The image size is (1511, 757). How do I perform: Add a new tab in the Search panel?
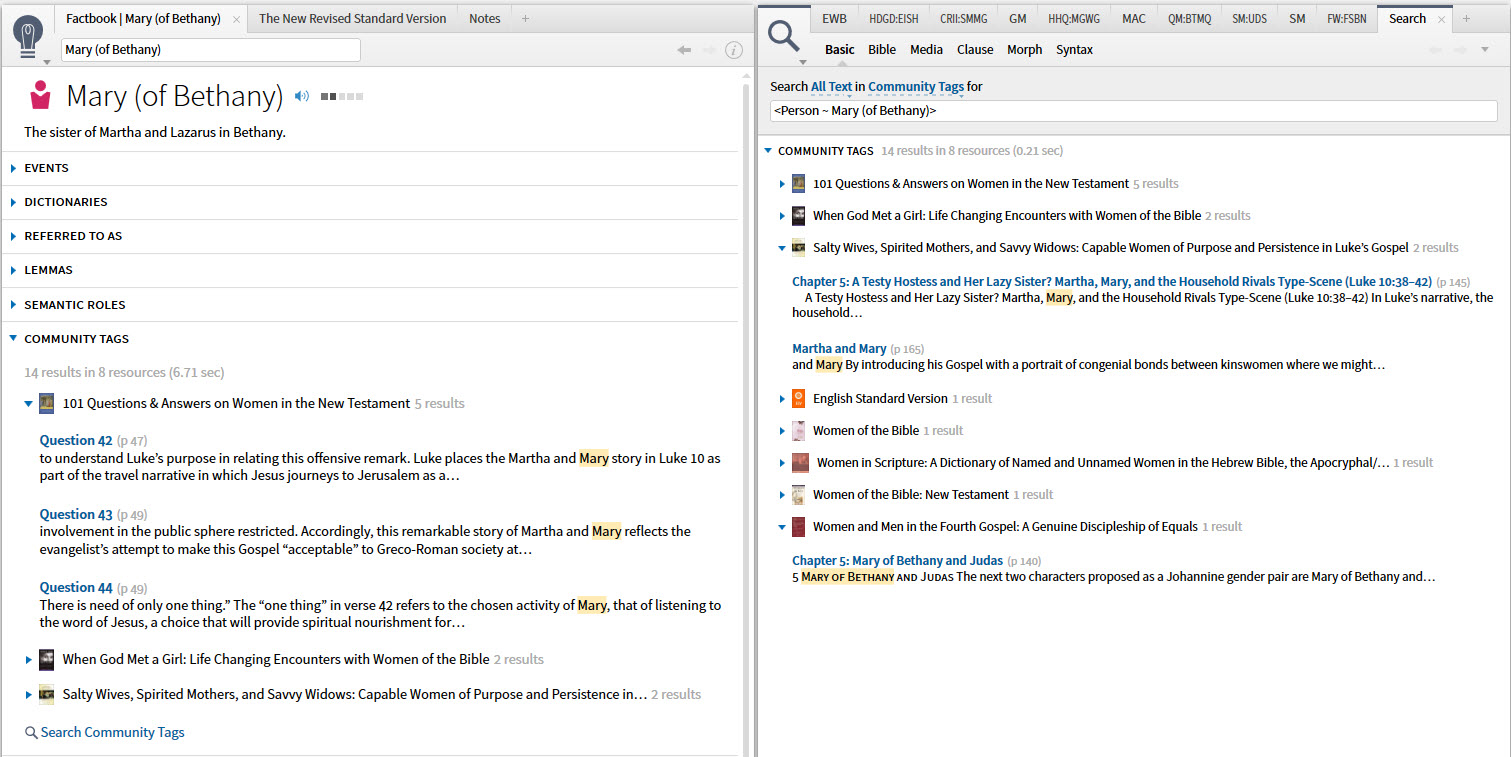coord(1466,19)
